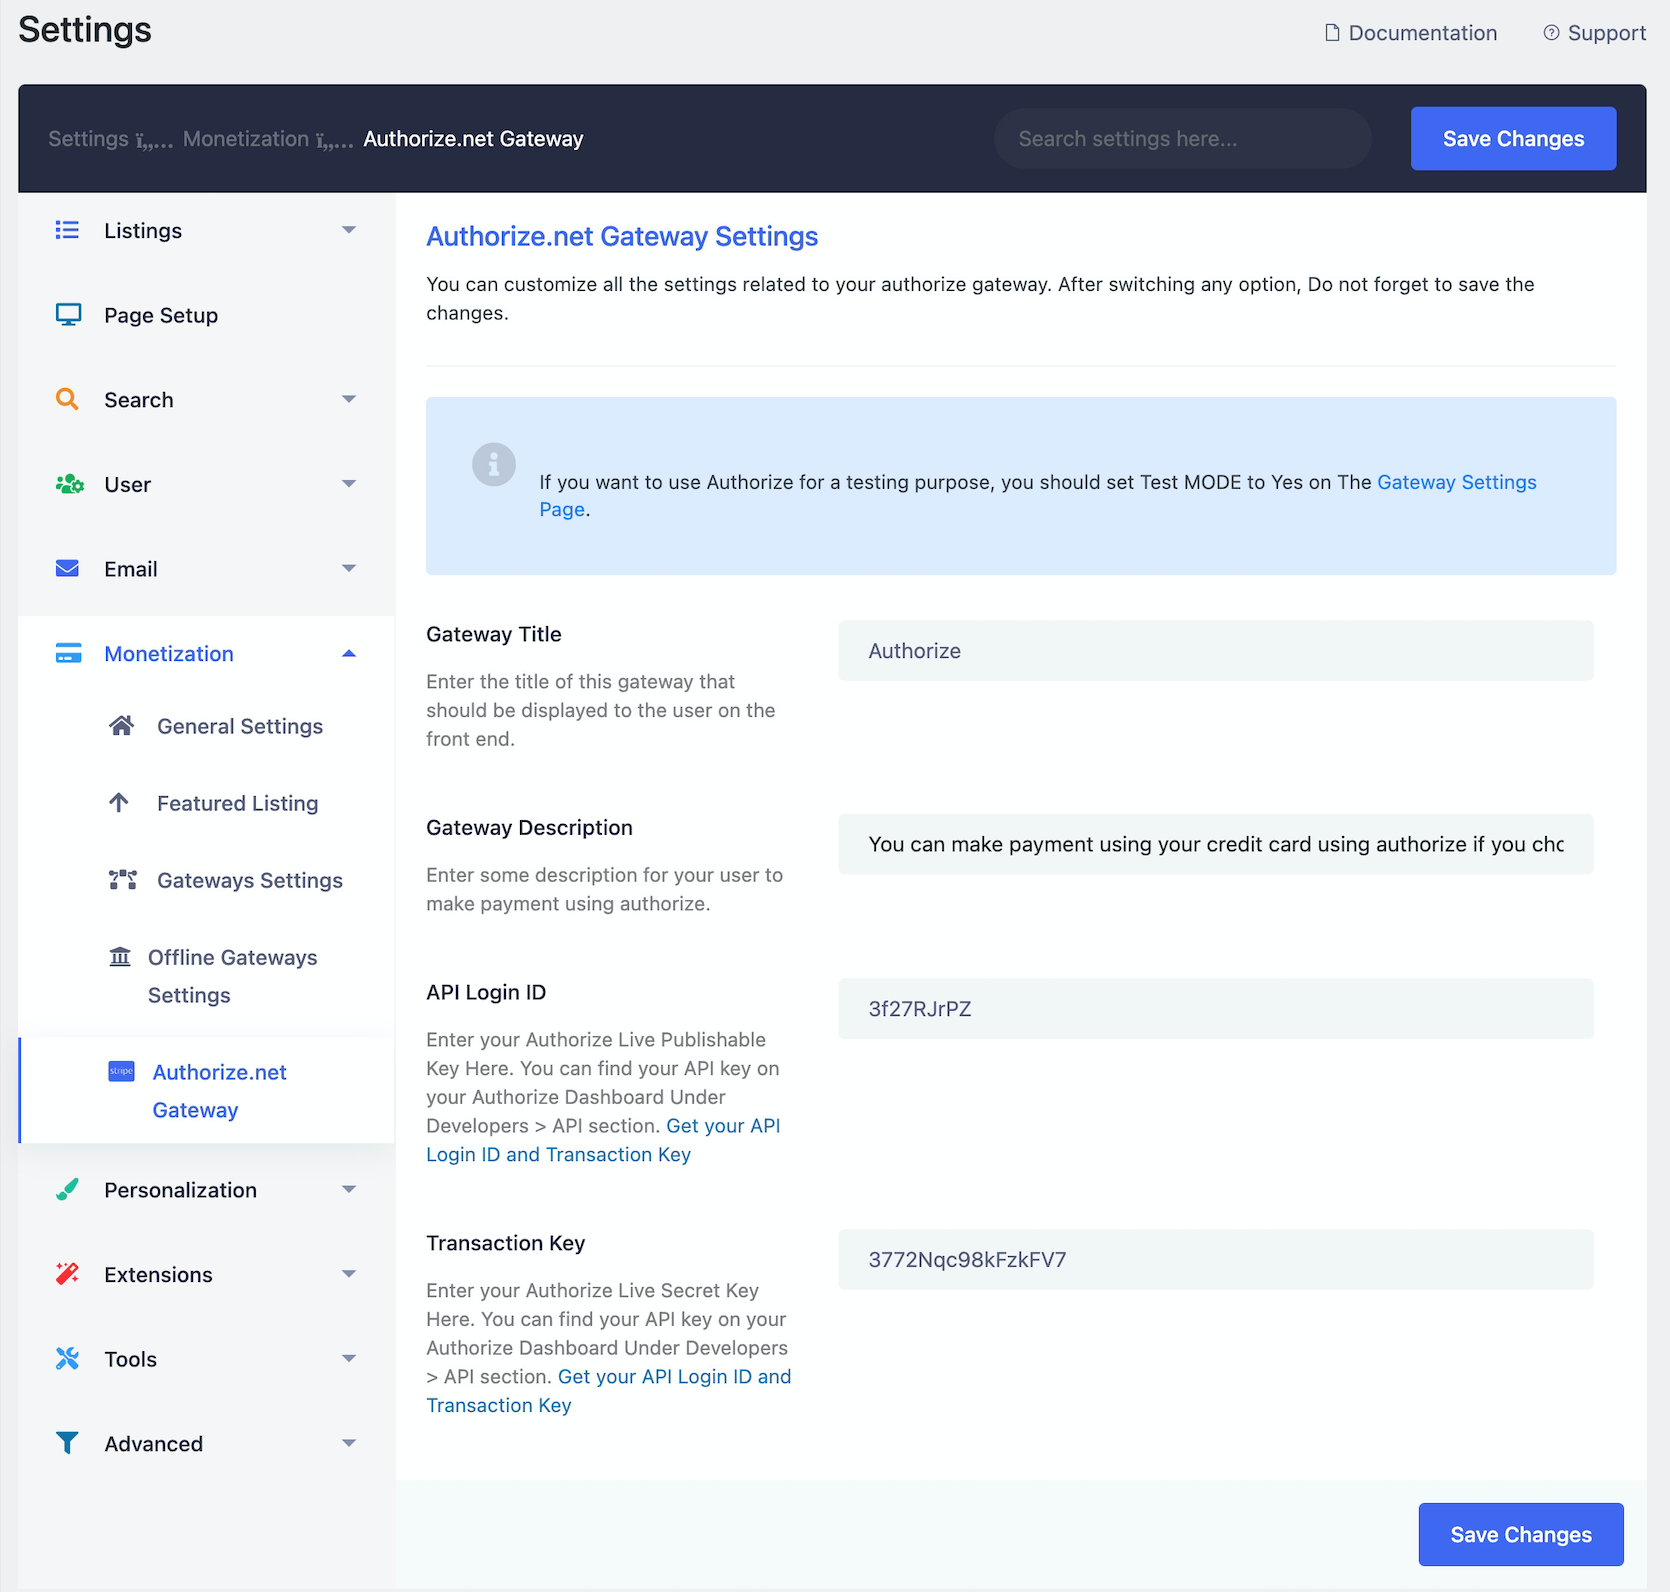Screen dimensions: 1670x1592
Task: Select the Personalization brush icon
Action: pyautogui.click(x=66, y=1189)
